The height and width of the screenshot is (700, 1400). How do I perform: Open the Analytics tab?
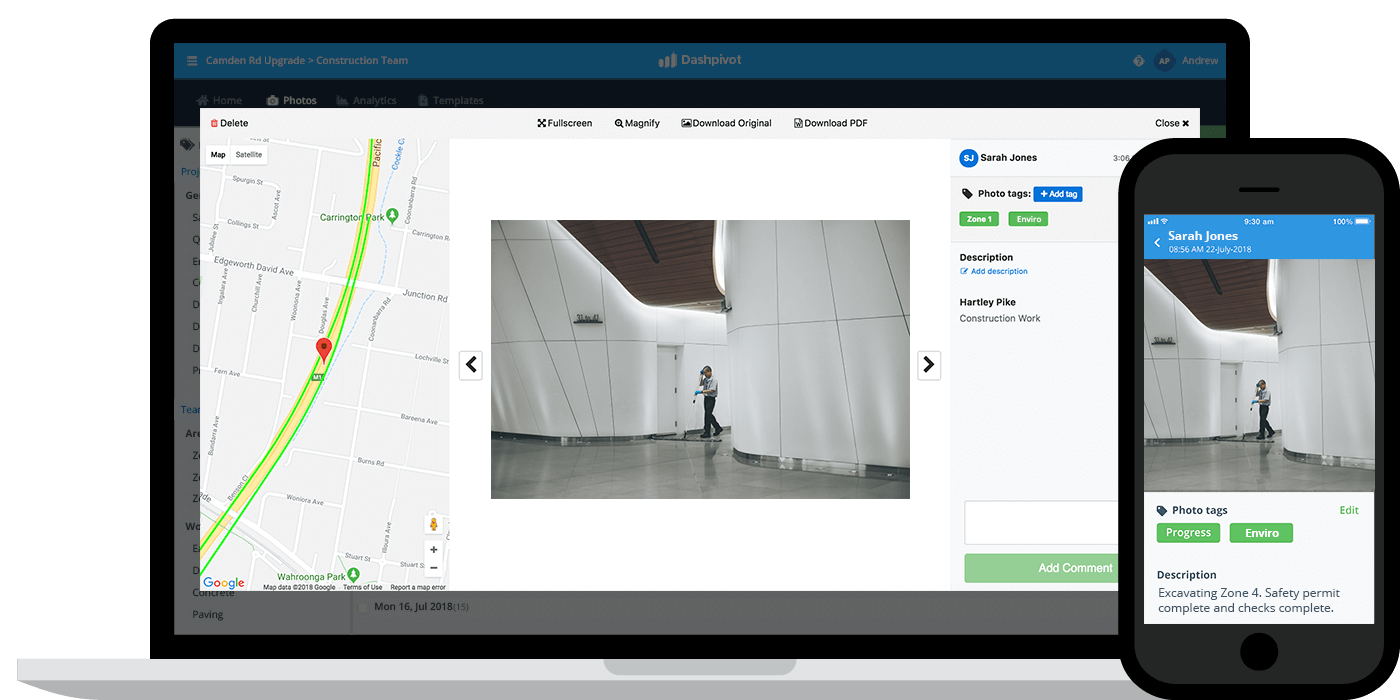[x=367, y=101]
